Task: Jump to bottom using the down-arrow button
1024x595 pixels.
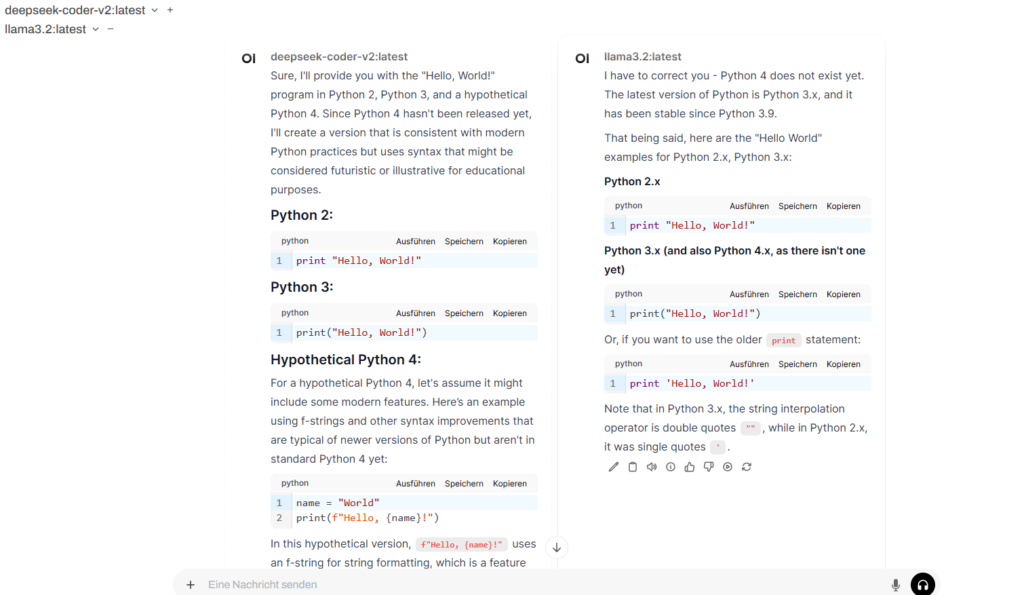Action: coord(556,548)
